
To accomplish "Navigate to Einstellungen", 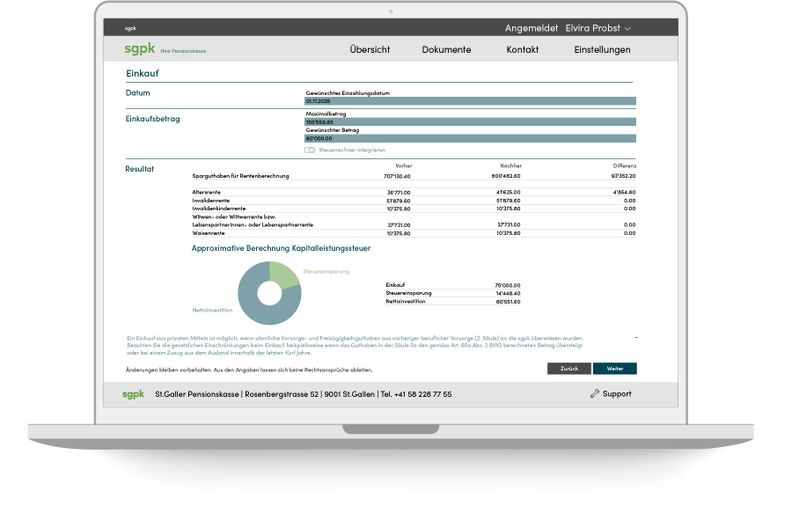I will [602, 50].
